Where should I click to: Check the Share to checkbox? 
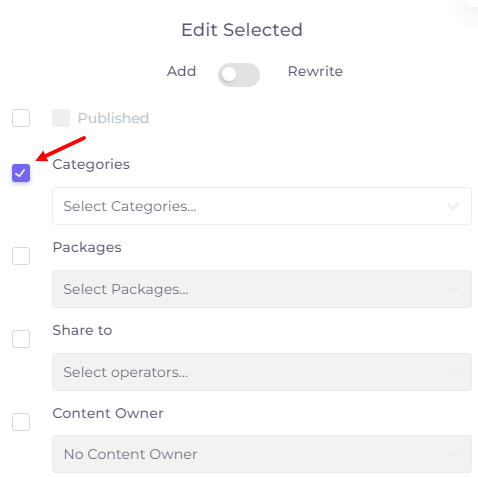[21, 339]
